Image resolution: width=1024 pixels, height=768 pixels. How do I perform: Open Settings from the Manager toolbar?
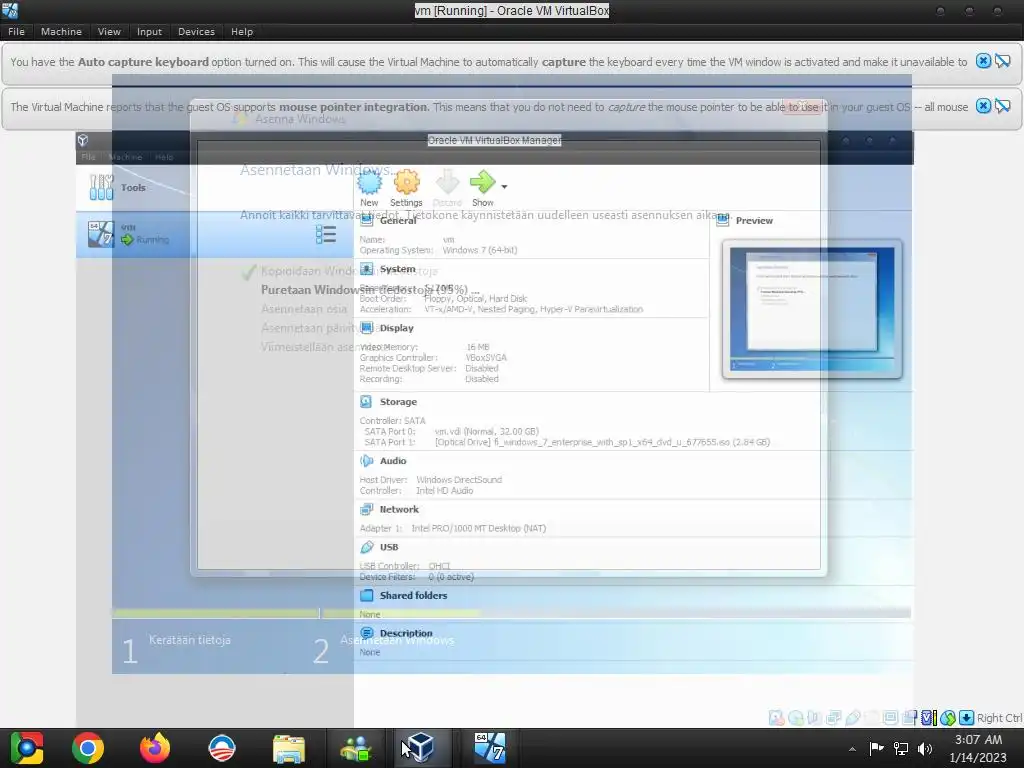coord(406,189)
